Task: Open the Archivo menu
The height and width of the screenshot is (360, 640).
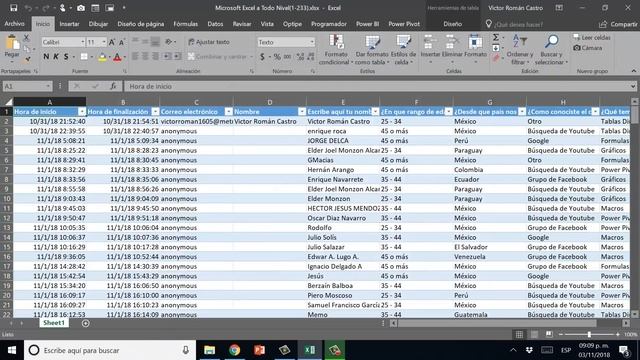Action: click(x=15, y=24)
